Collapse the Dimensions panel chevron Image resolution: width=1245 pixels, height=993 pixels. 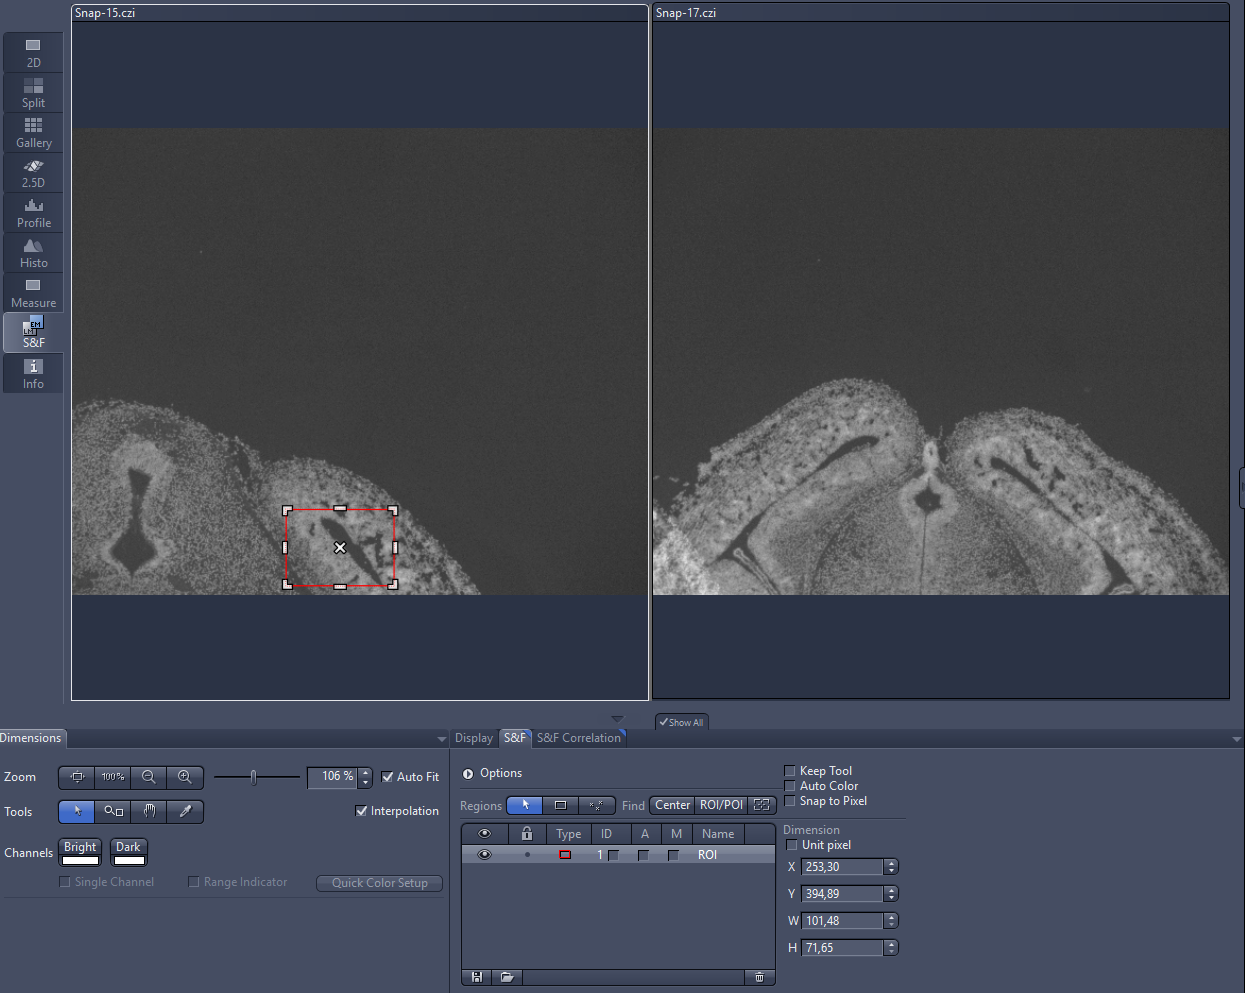443,738
